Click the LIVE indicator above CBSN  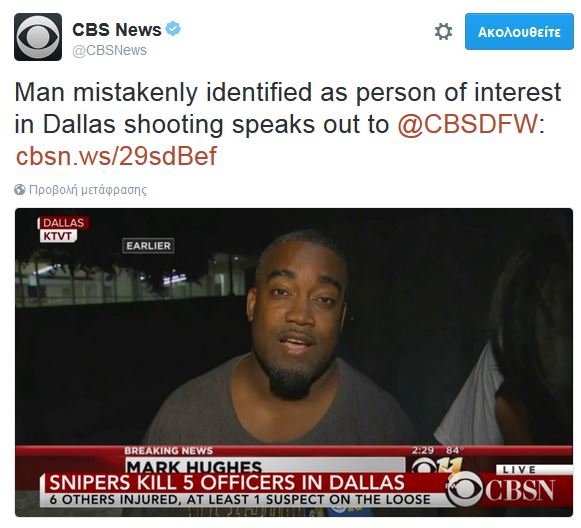[519, 469]
